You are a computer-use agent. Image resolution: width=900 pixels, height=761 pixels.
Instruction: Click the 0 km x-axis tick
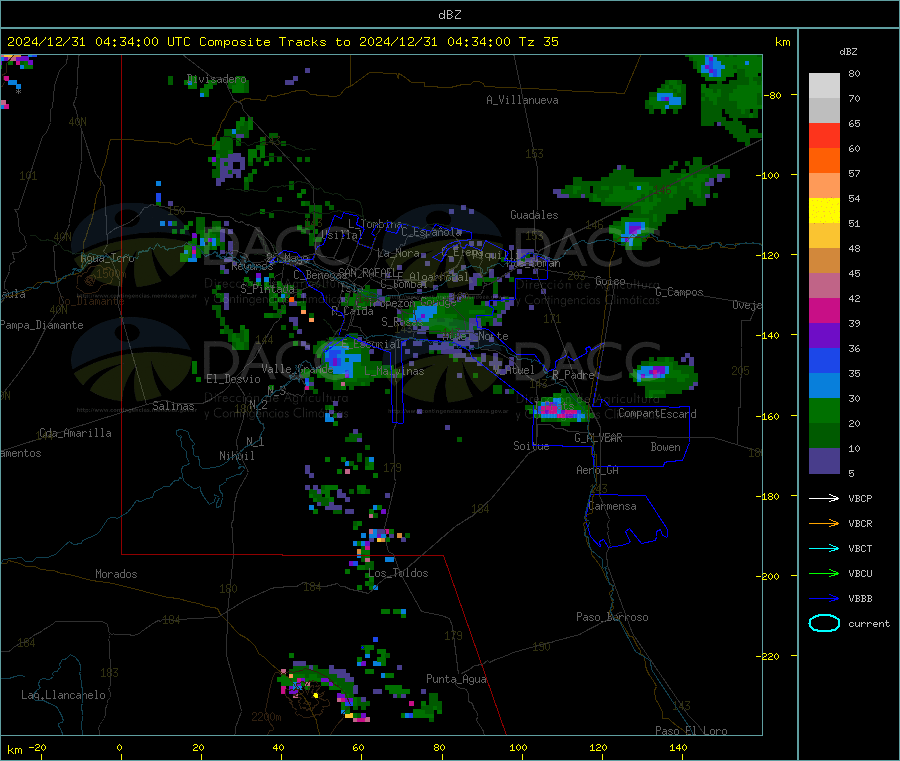tap(119, 747)
